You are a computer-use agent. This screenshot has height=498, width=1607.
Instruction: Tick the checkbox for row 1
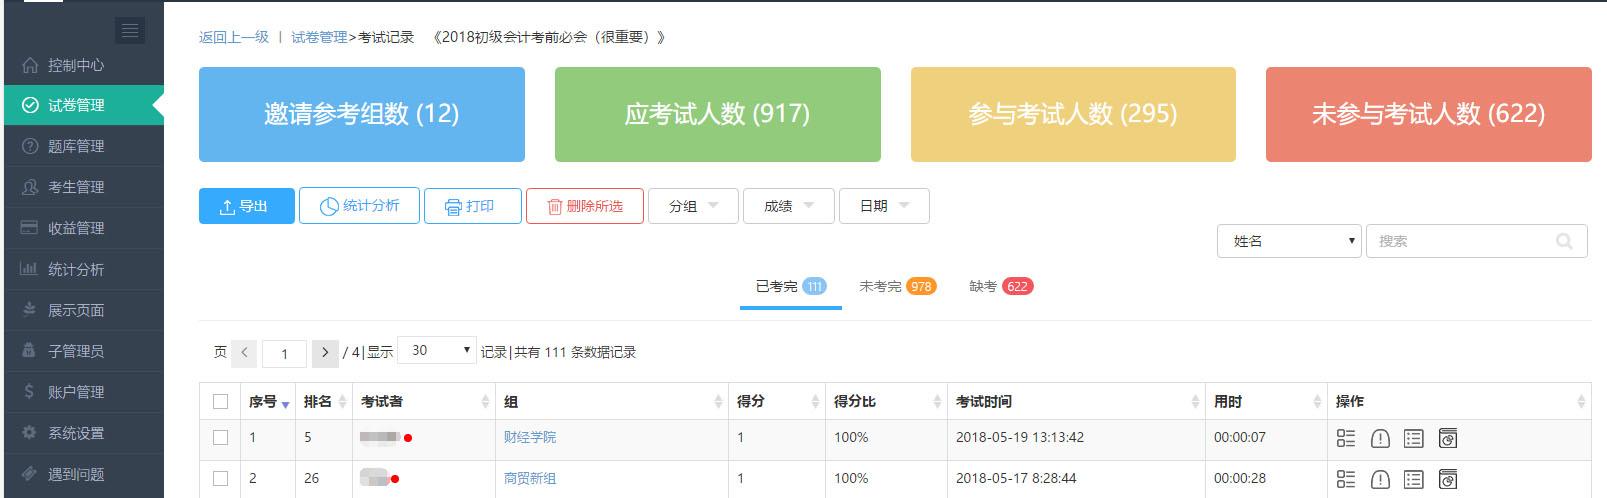pos(220,438)
